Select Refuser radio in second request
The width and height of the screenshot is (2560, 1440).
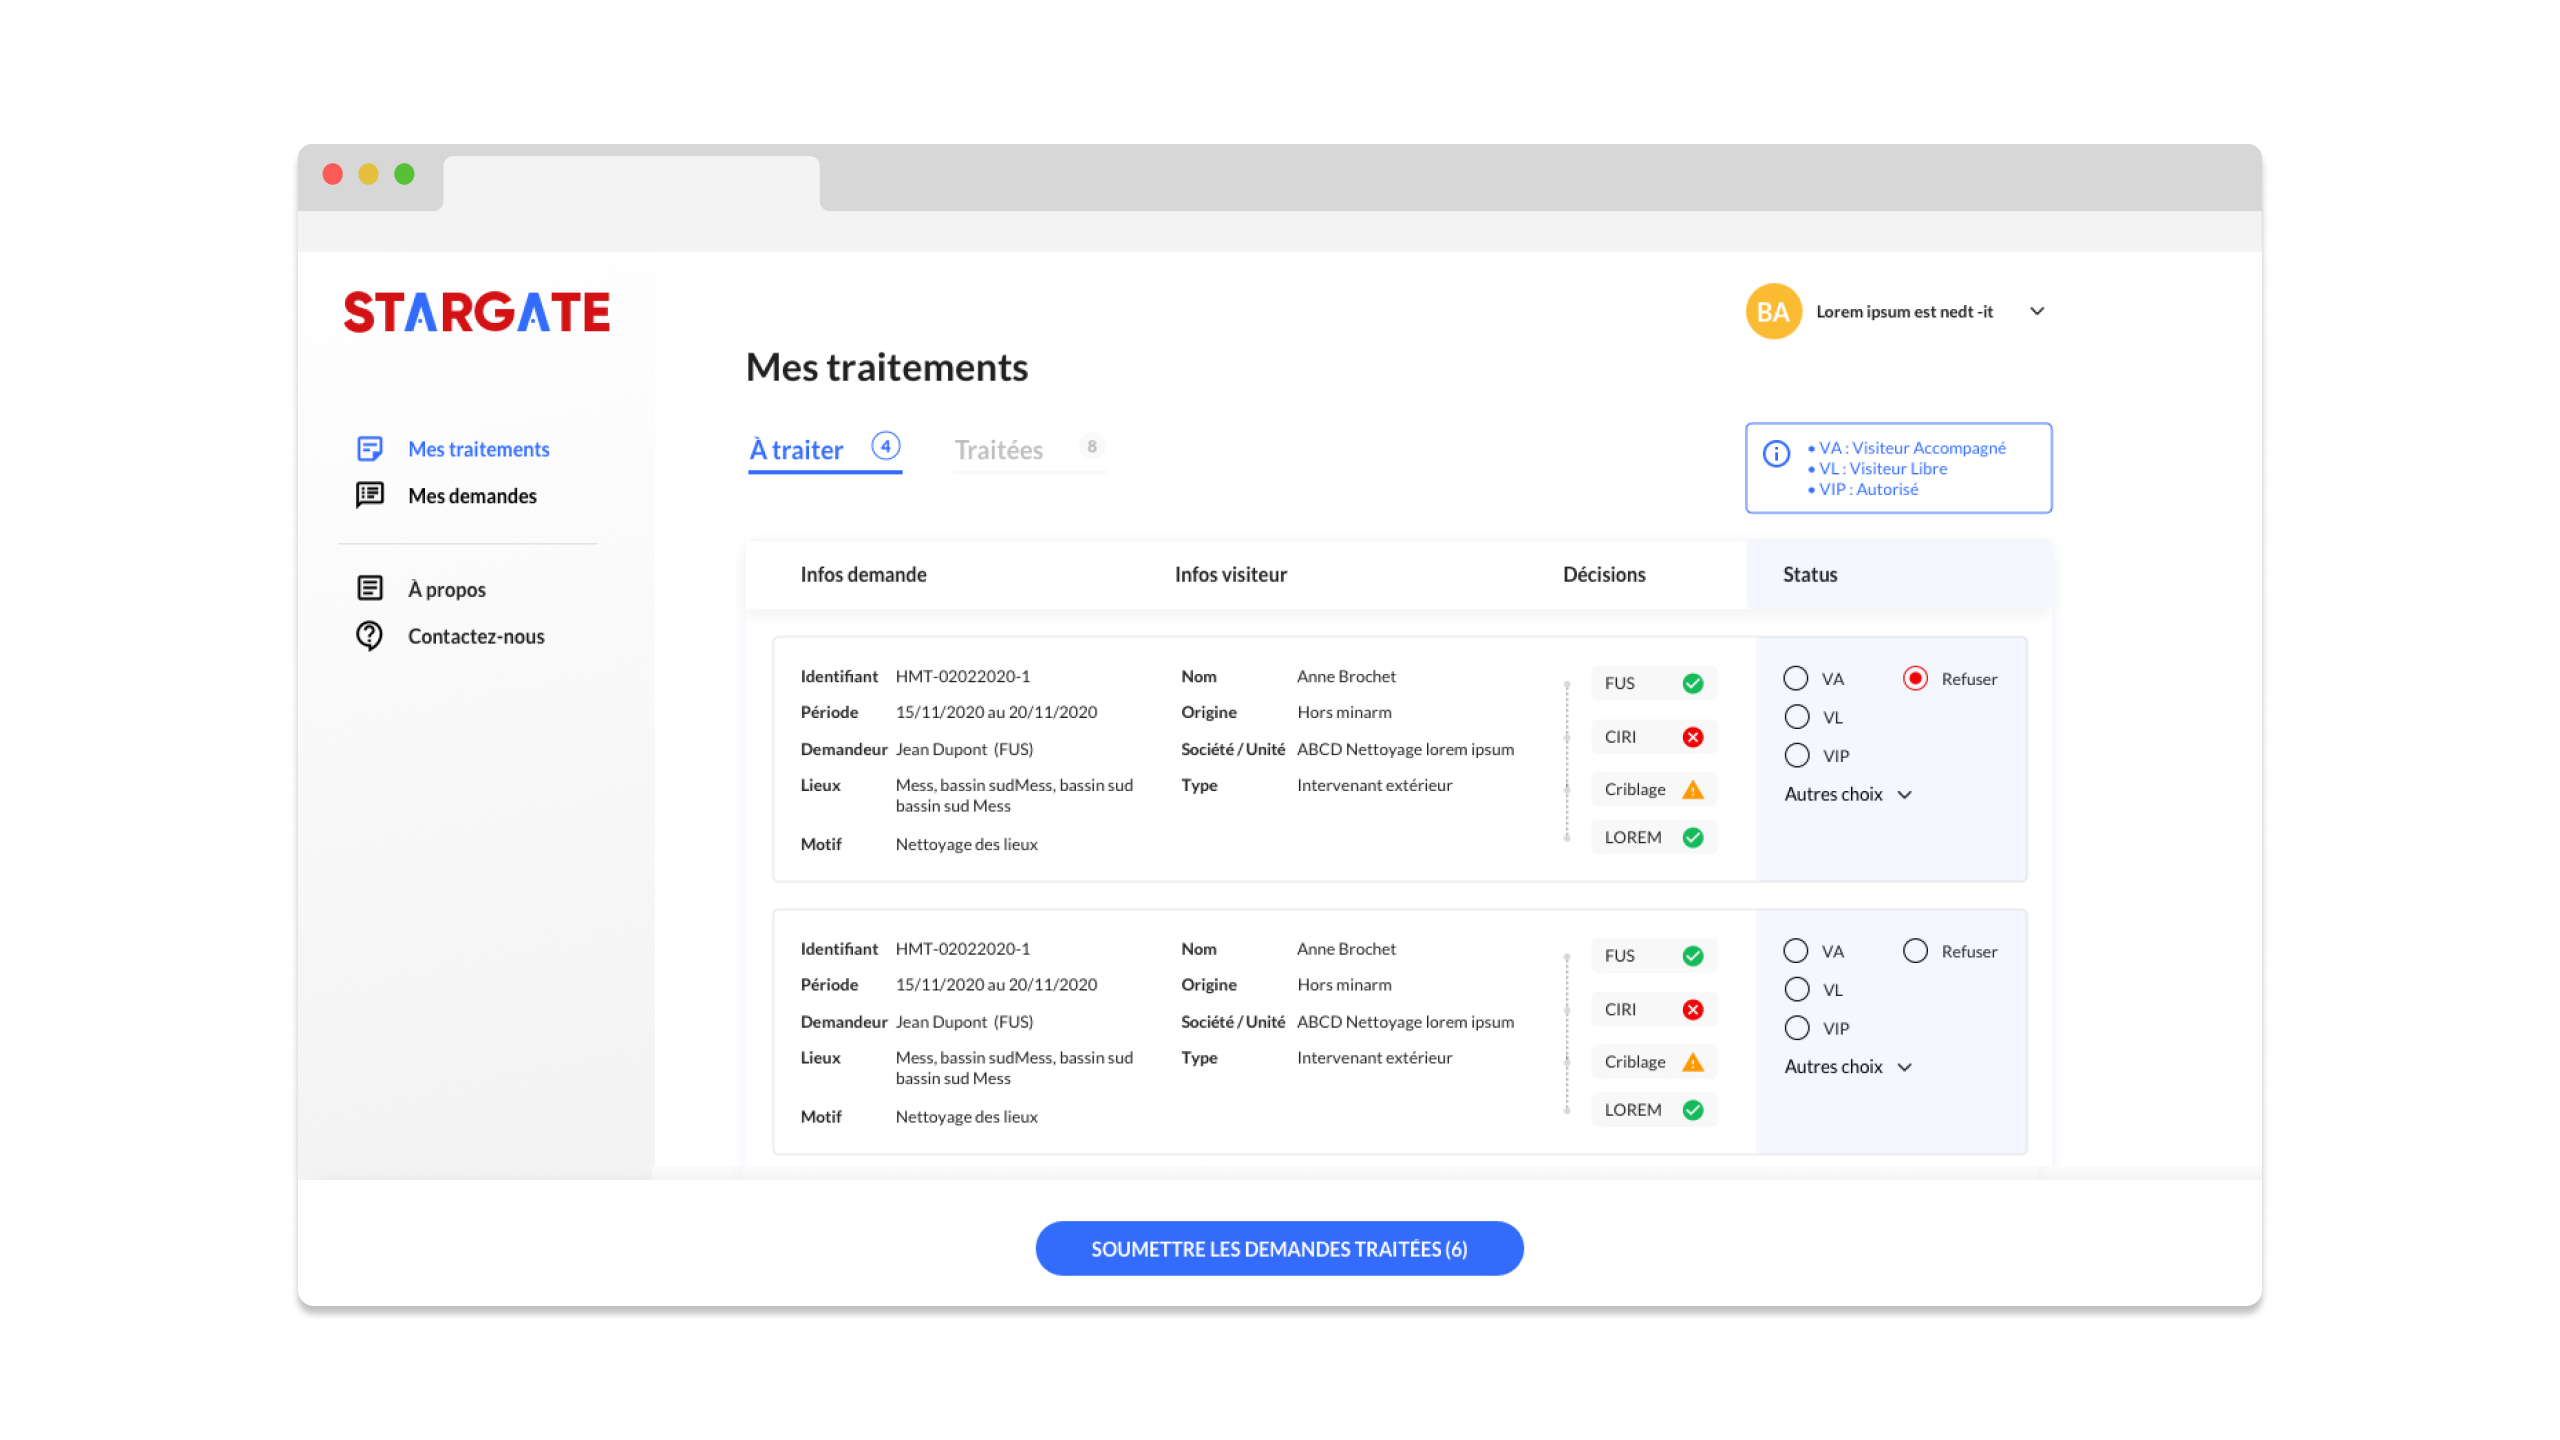[x=1915, y=951]
